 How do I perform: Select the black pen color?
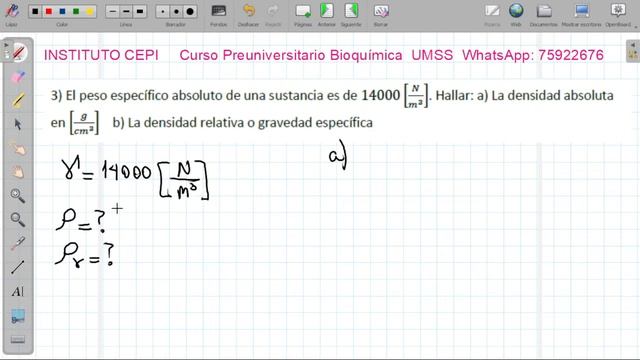tap(35, 11)
